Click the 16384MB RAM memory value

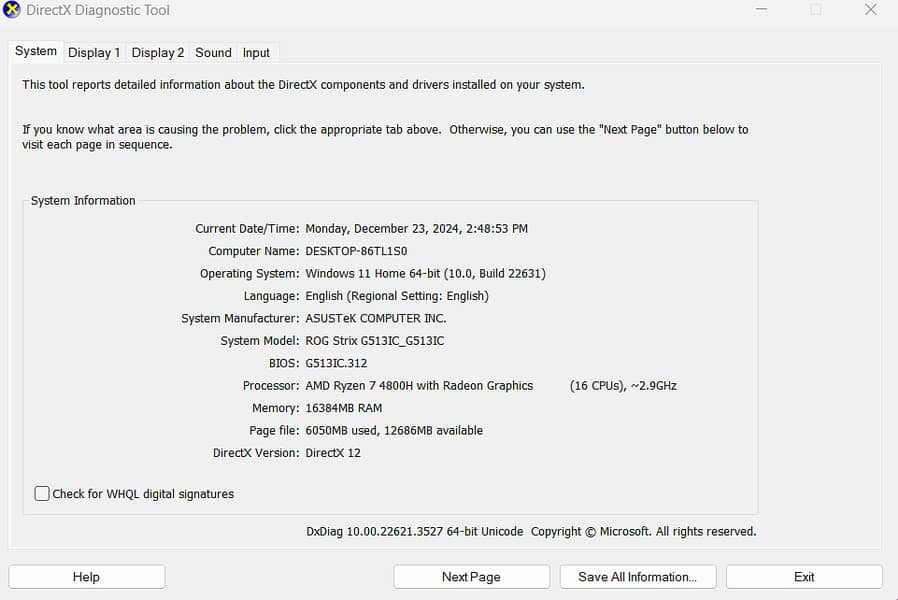tap(343, 408)
